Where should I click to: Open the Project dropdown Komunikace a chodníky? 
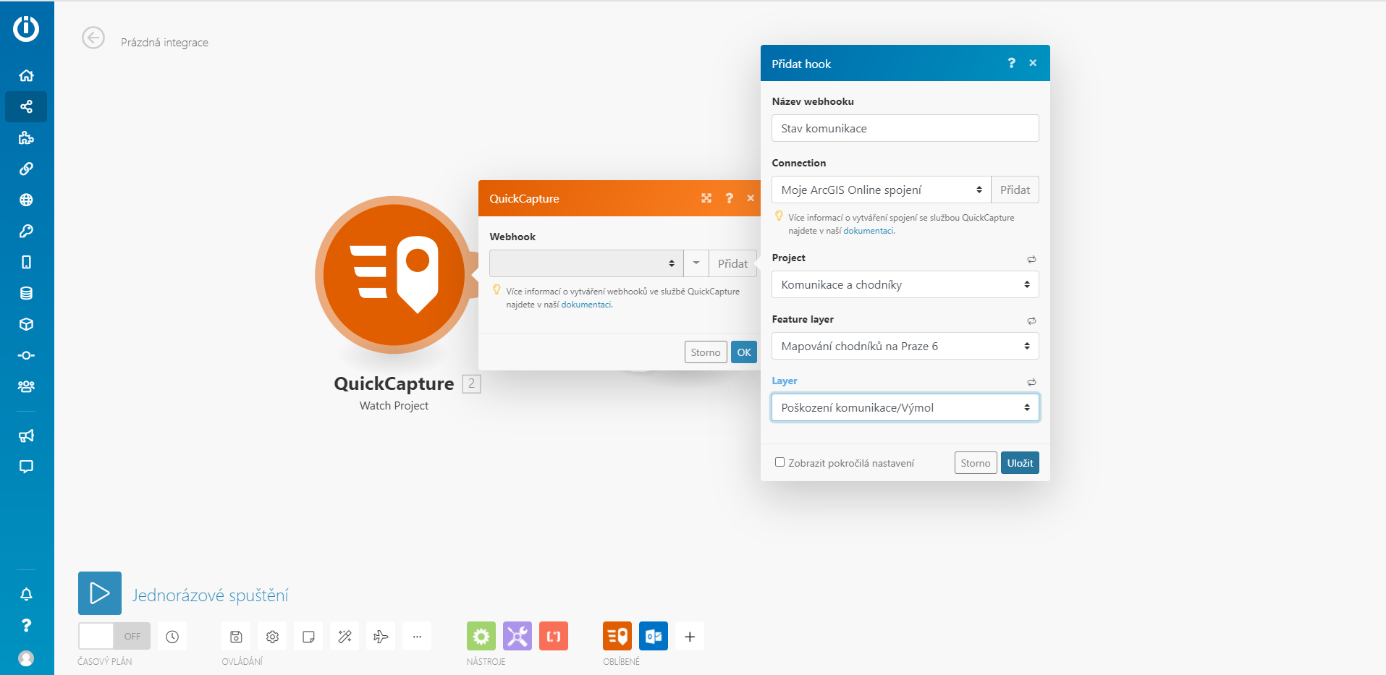point(905,284)
